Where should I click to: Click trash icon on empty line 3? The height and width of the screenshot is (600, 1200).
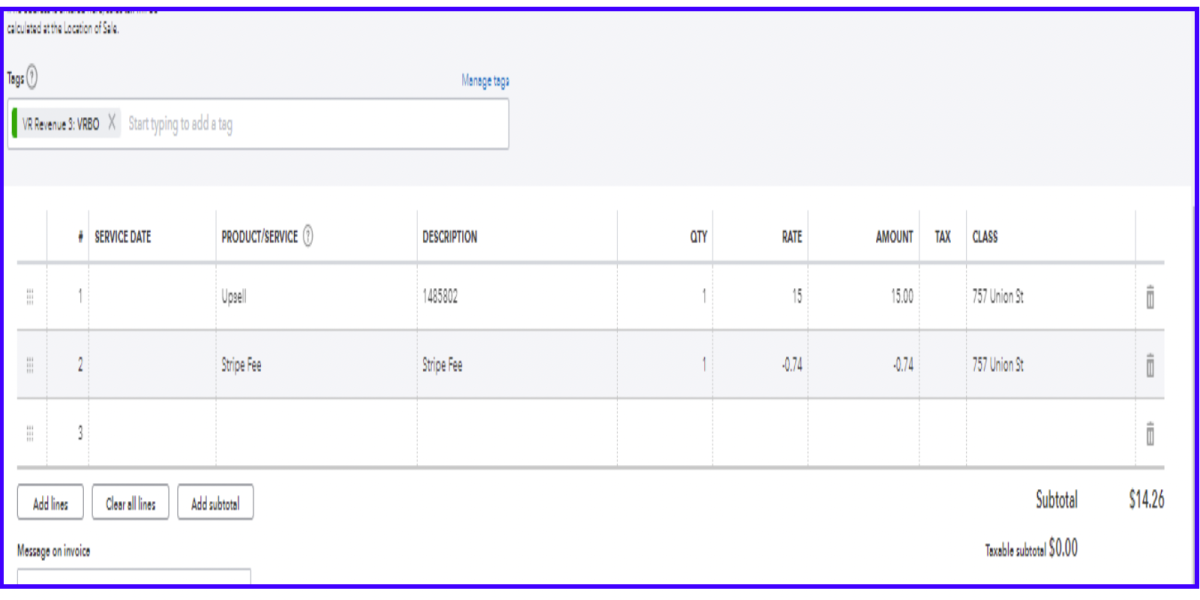1150,433
